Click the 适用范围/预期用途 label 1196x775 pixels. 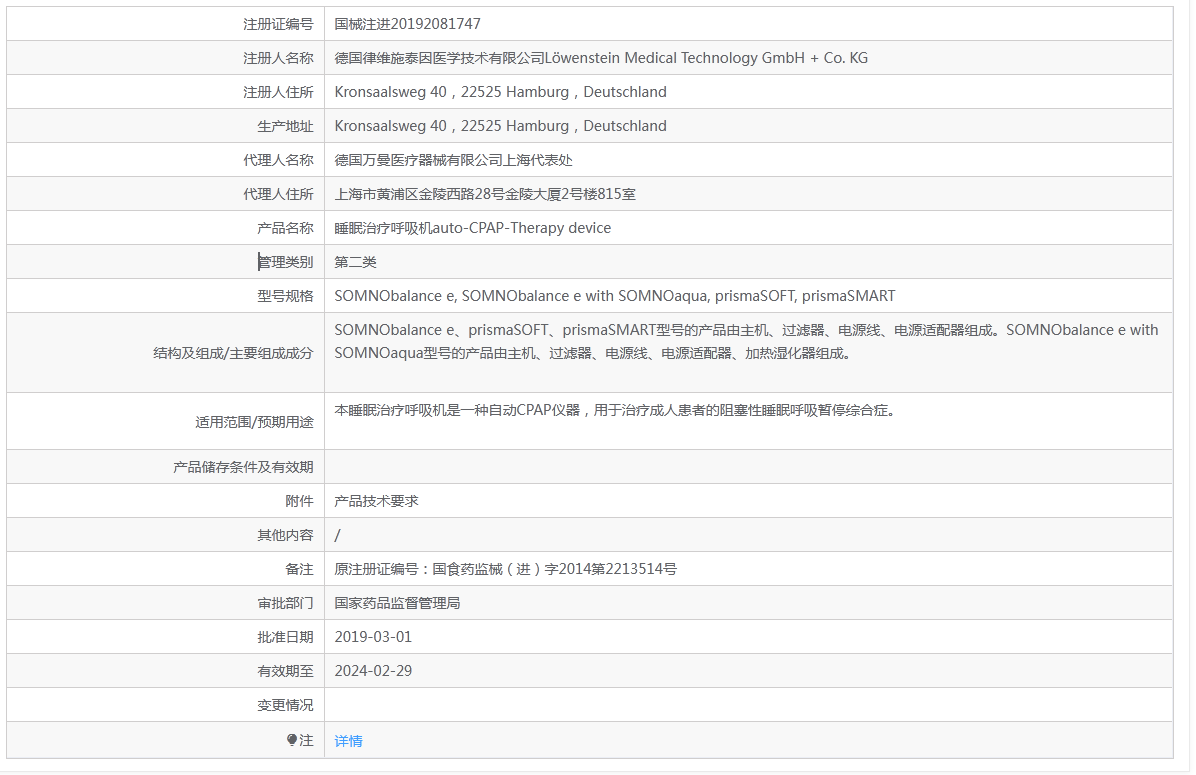pos(254,422)
